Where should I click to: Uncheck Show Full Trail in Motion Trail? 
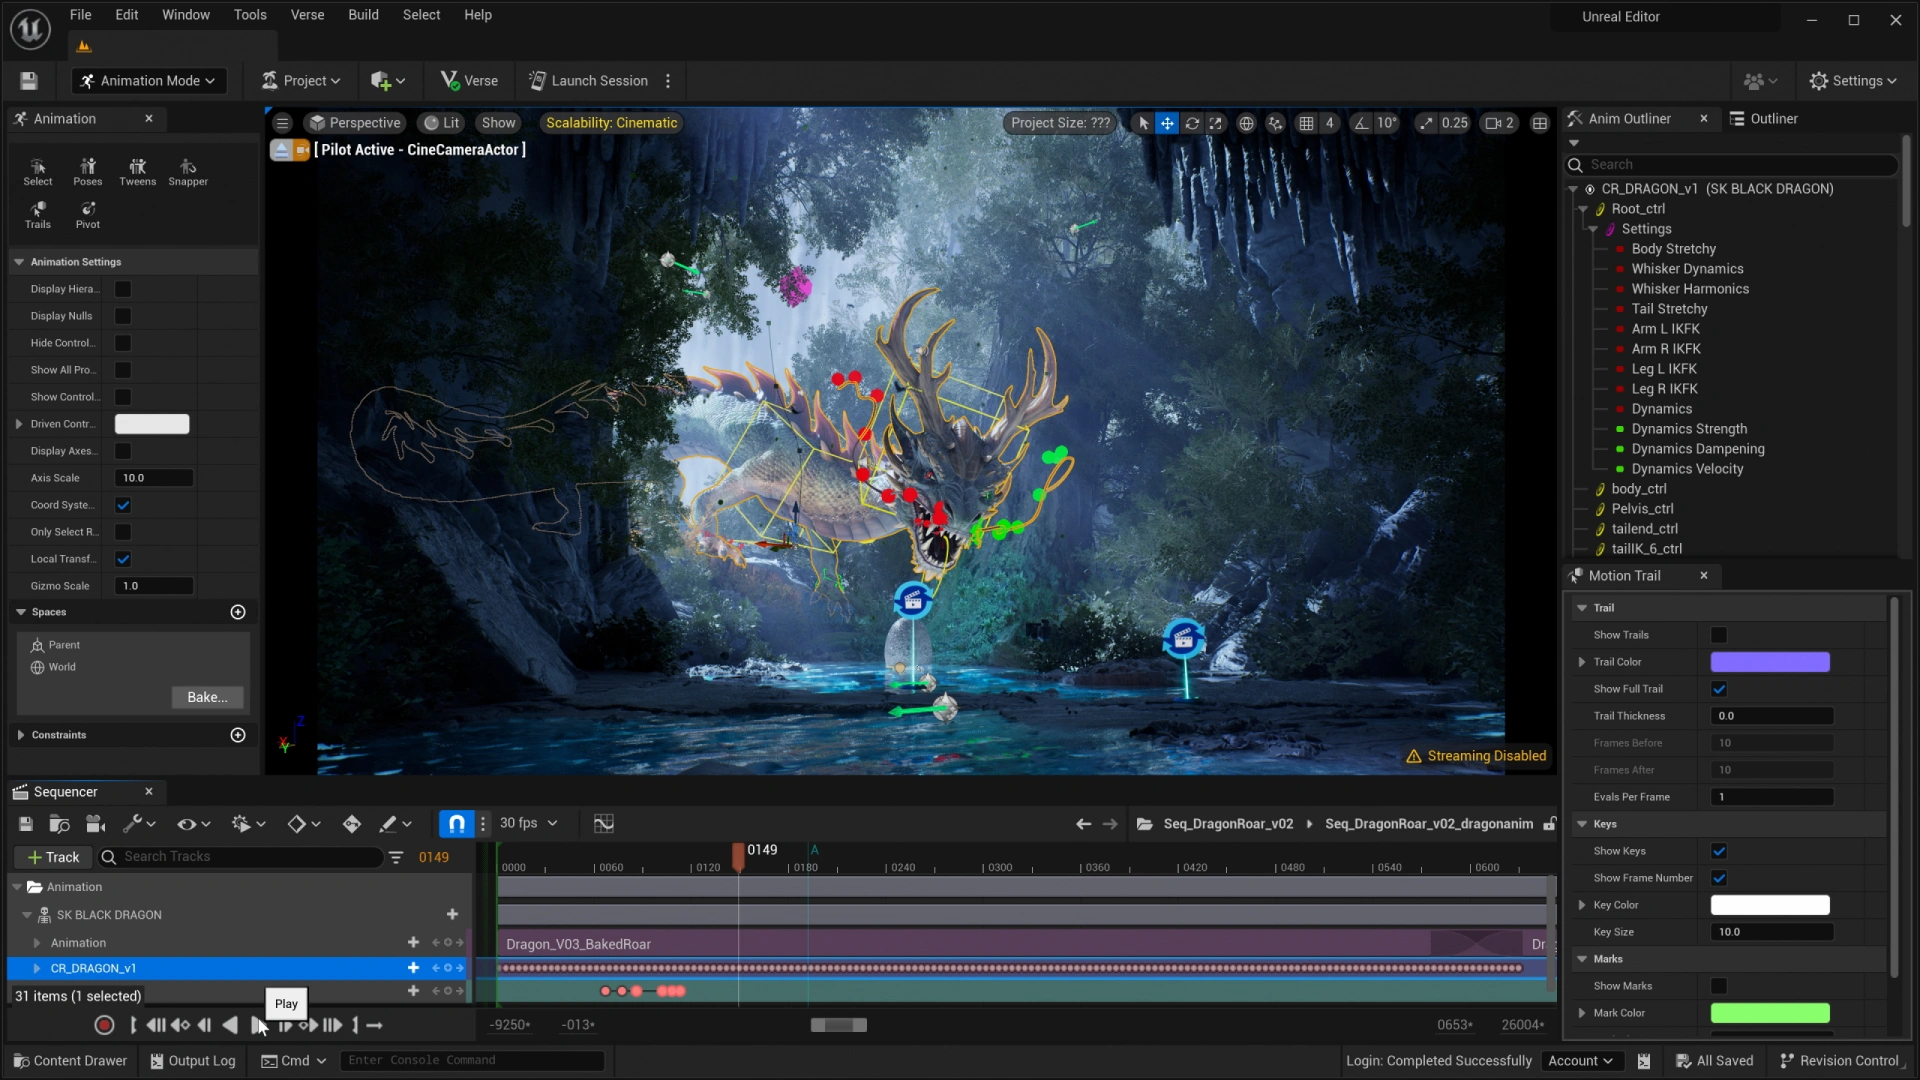[x=1720, y=689]
